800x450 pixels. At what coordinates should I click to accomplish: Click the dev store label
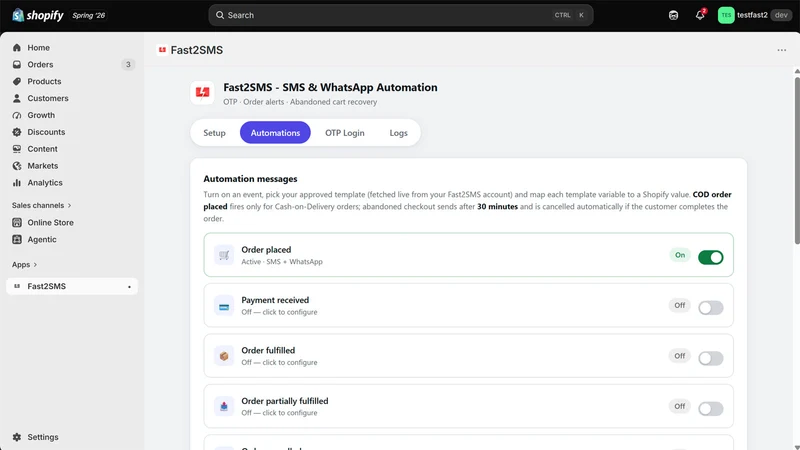(781, 15)
